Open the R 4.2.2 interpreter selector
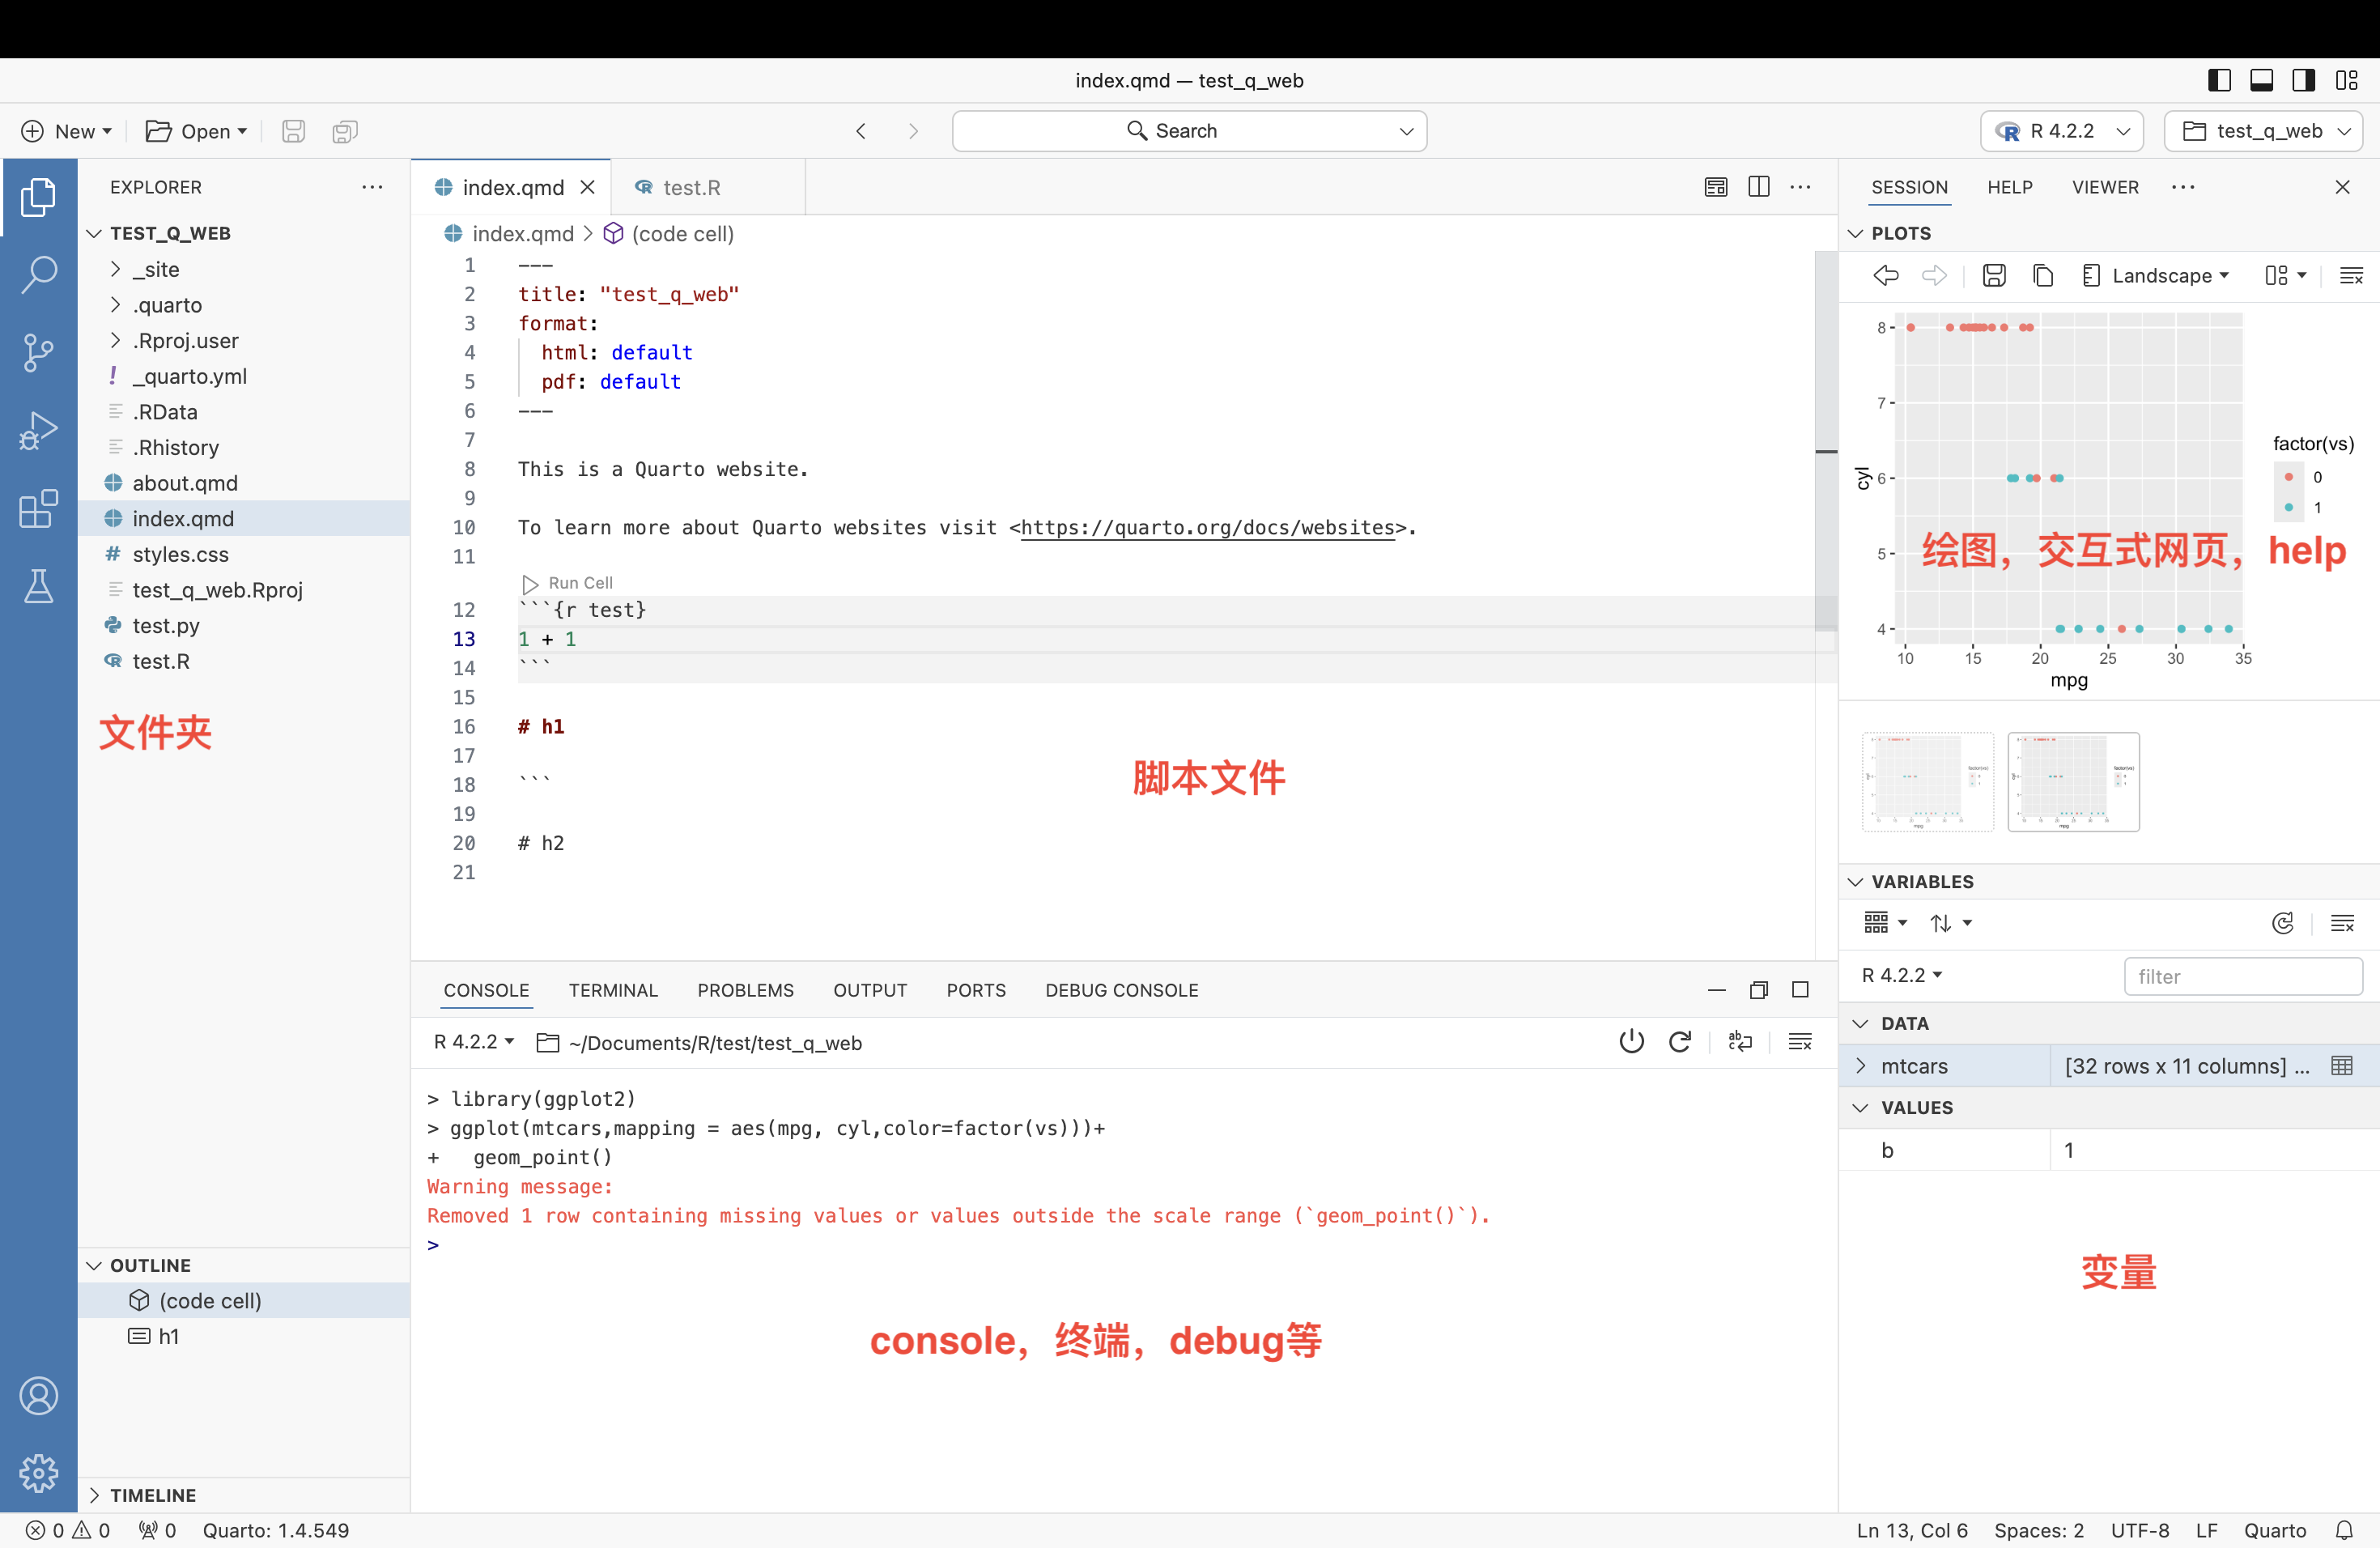This screenshot has width=2380, height=1548. (x=2061, y=131)
